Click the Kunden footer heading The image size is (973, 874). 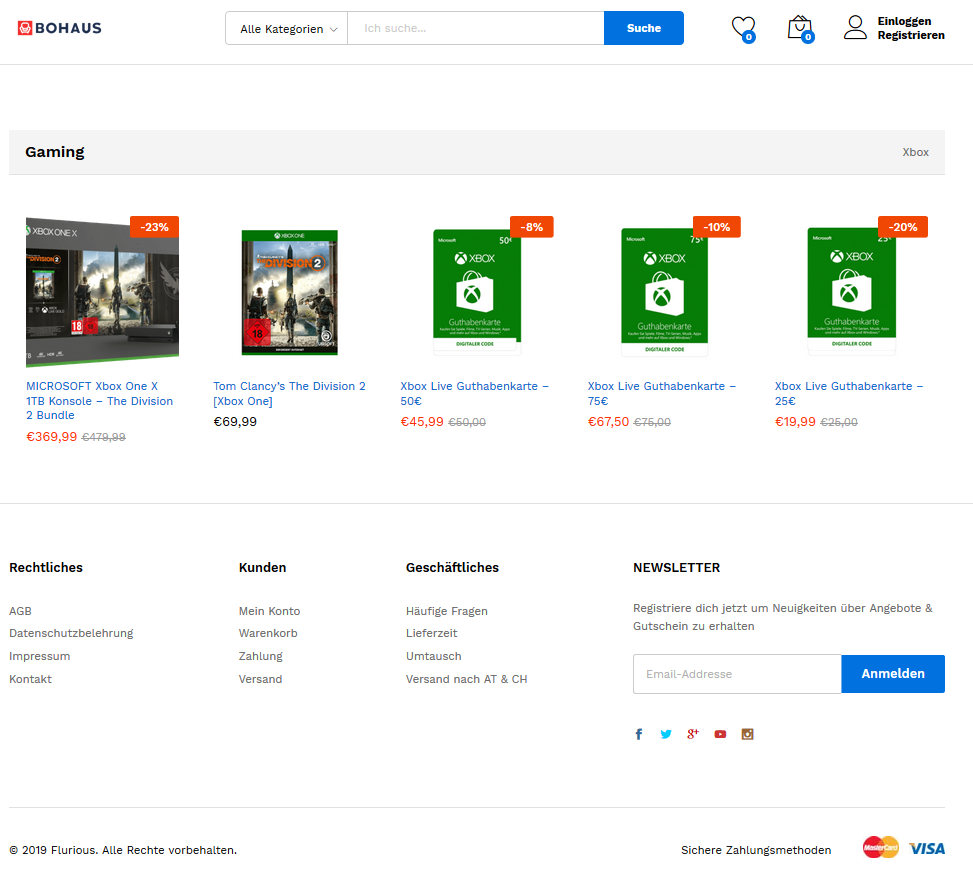point(262,567)
